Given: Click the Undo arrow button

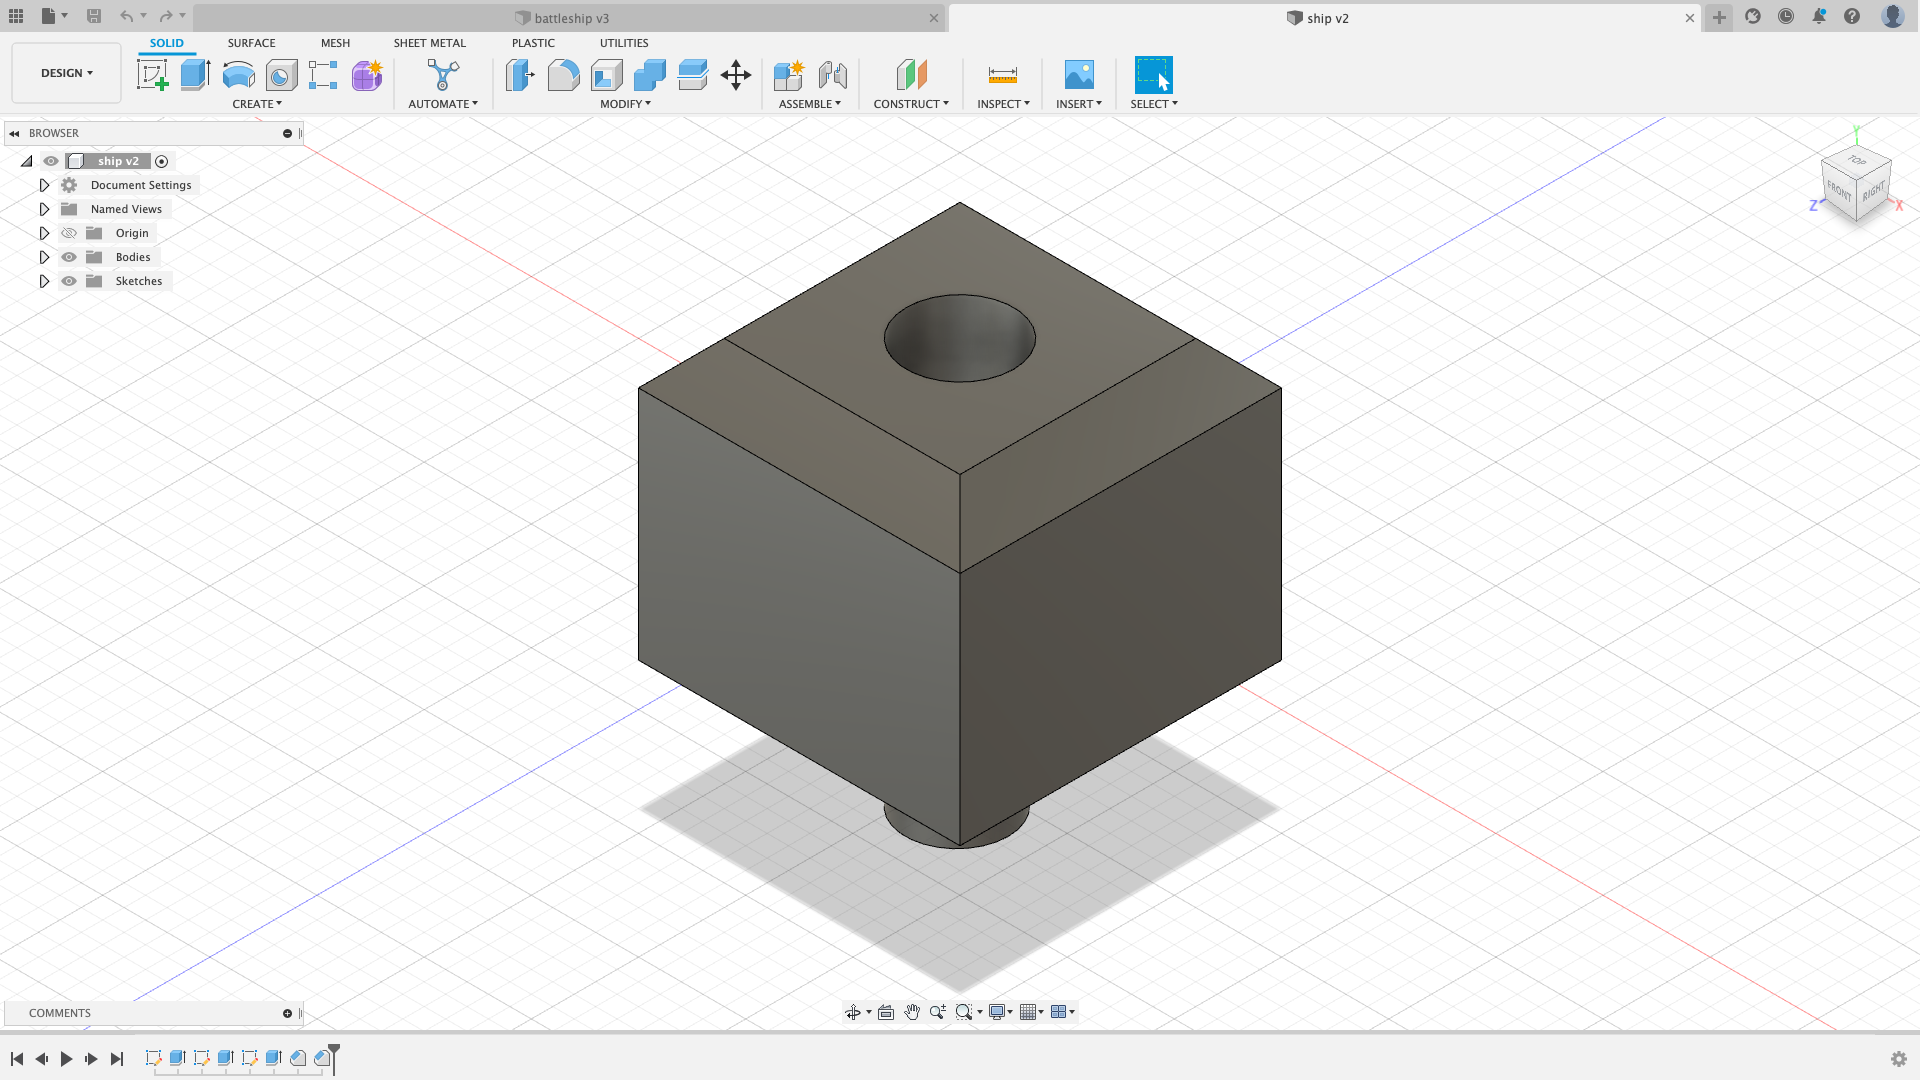Looking at the screenshot, I should click(x=127, y=16).
